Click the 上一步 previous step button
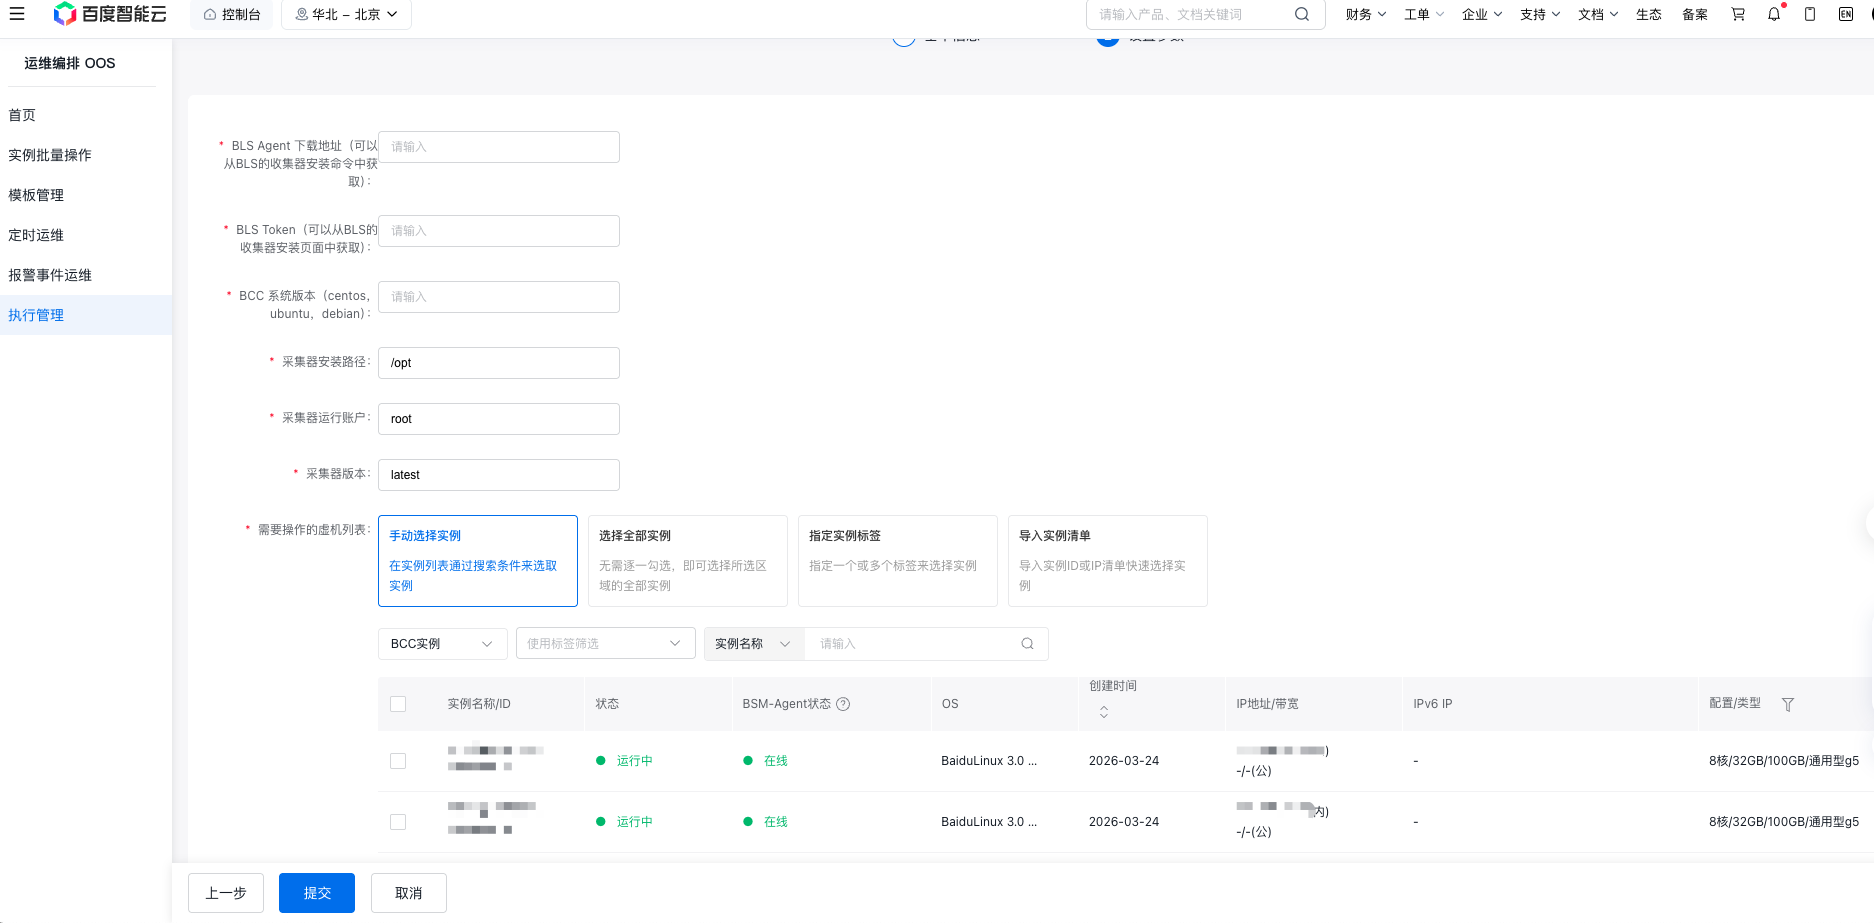Viewport: 1874px width, 923px height. (226, 893)
